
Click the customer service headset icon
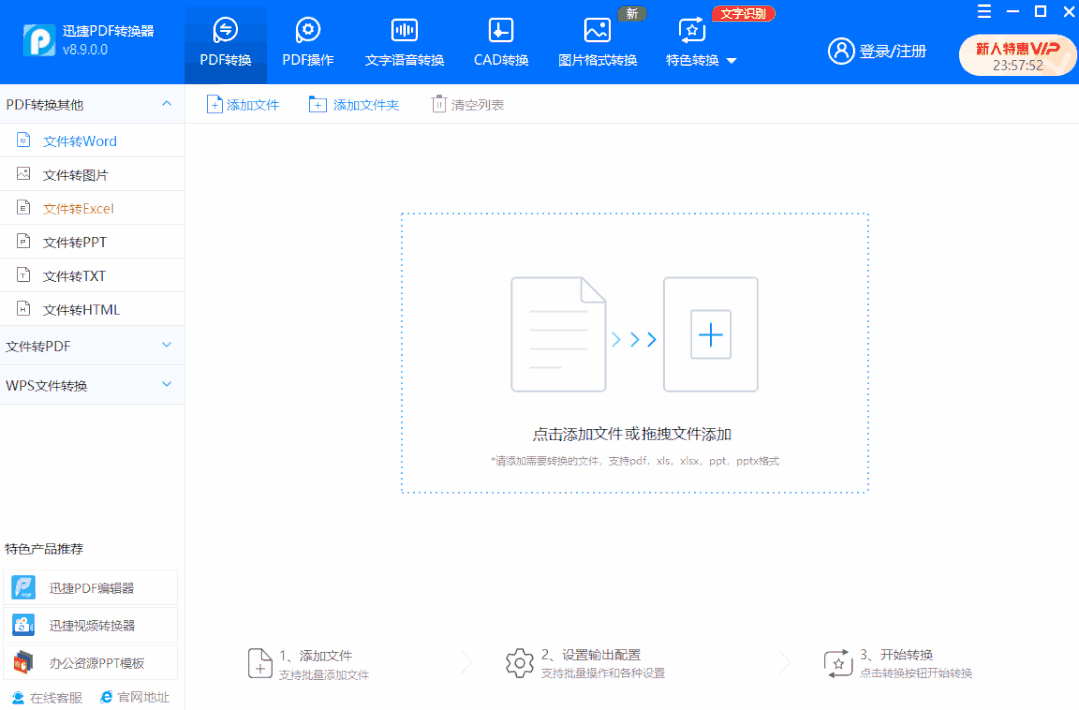point(18,698)
